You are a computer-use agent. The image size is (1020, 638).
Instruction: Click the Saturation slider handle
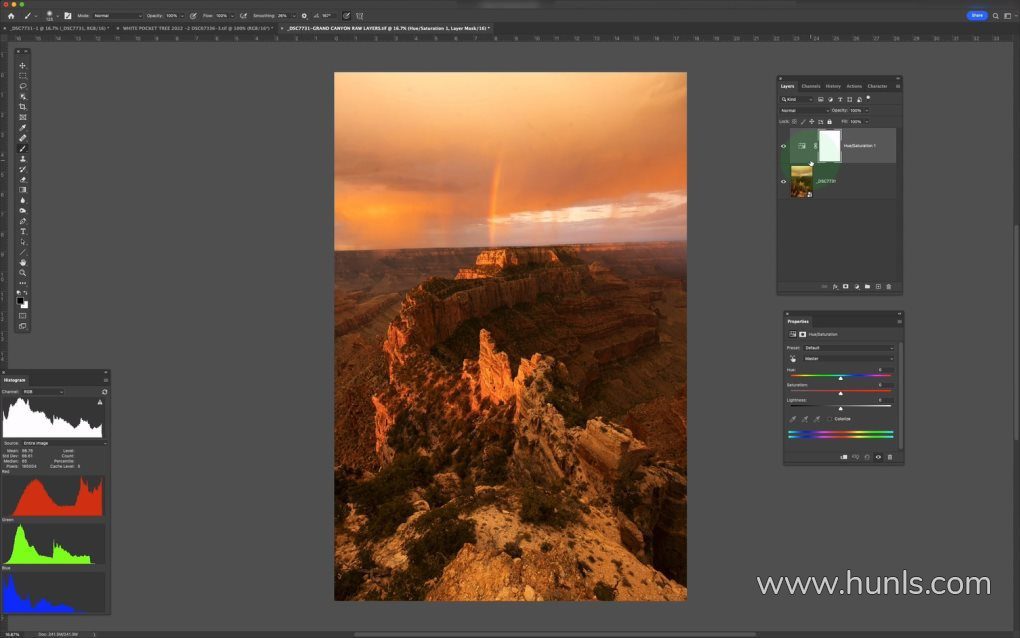pos(840,393)
